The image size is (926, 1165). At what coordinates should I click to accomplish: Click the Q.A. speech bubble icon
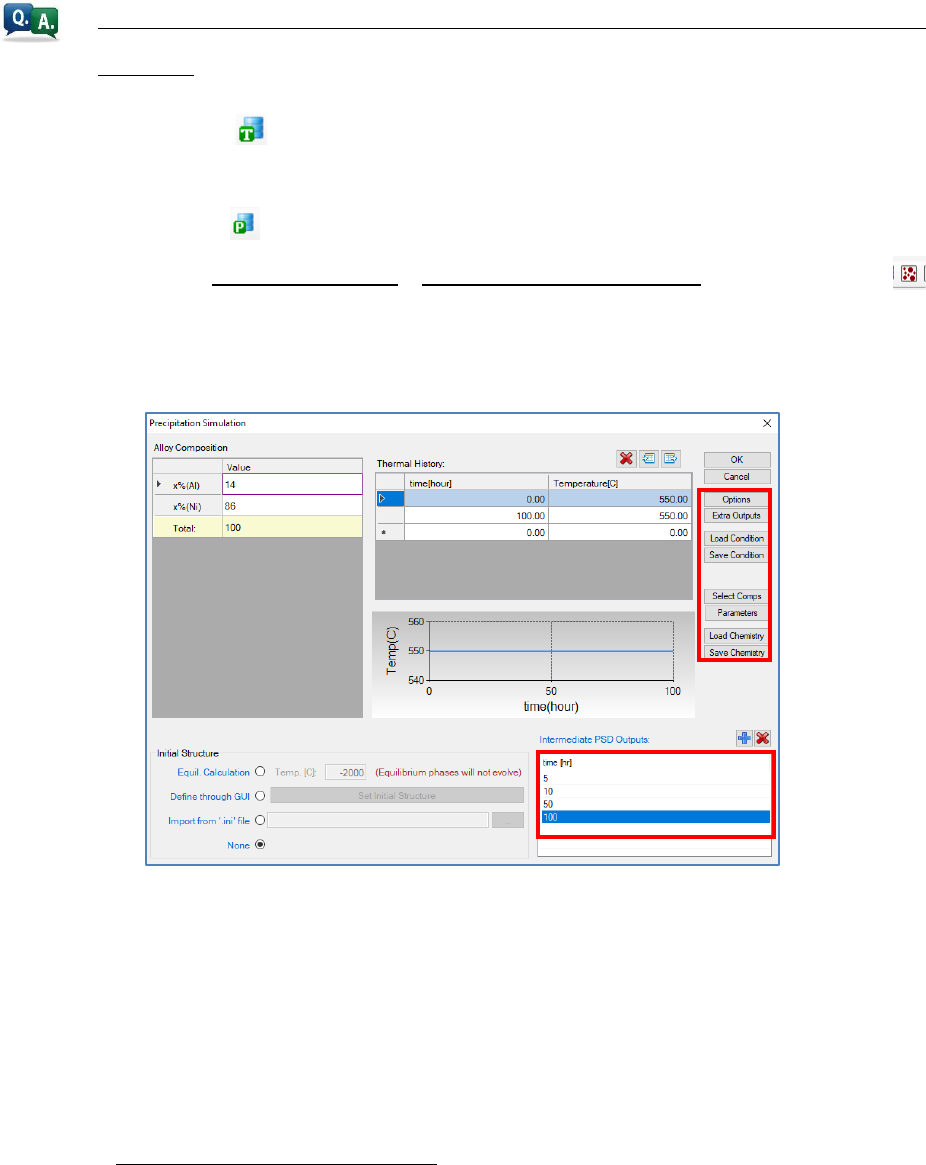(x=30, y=22)
